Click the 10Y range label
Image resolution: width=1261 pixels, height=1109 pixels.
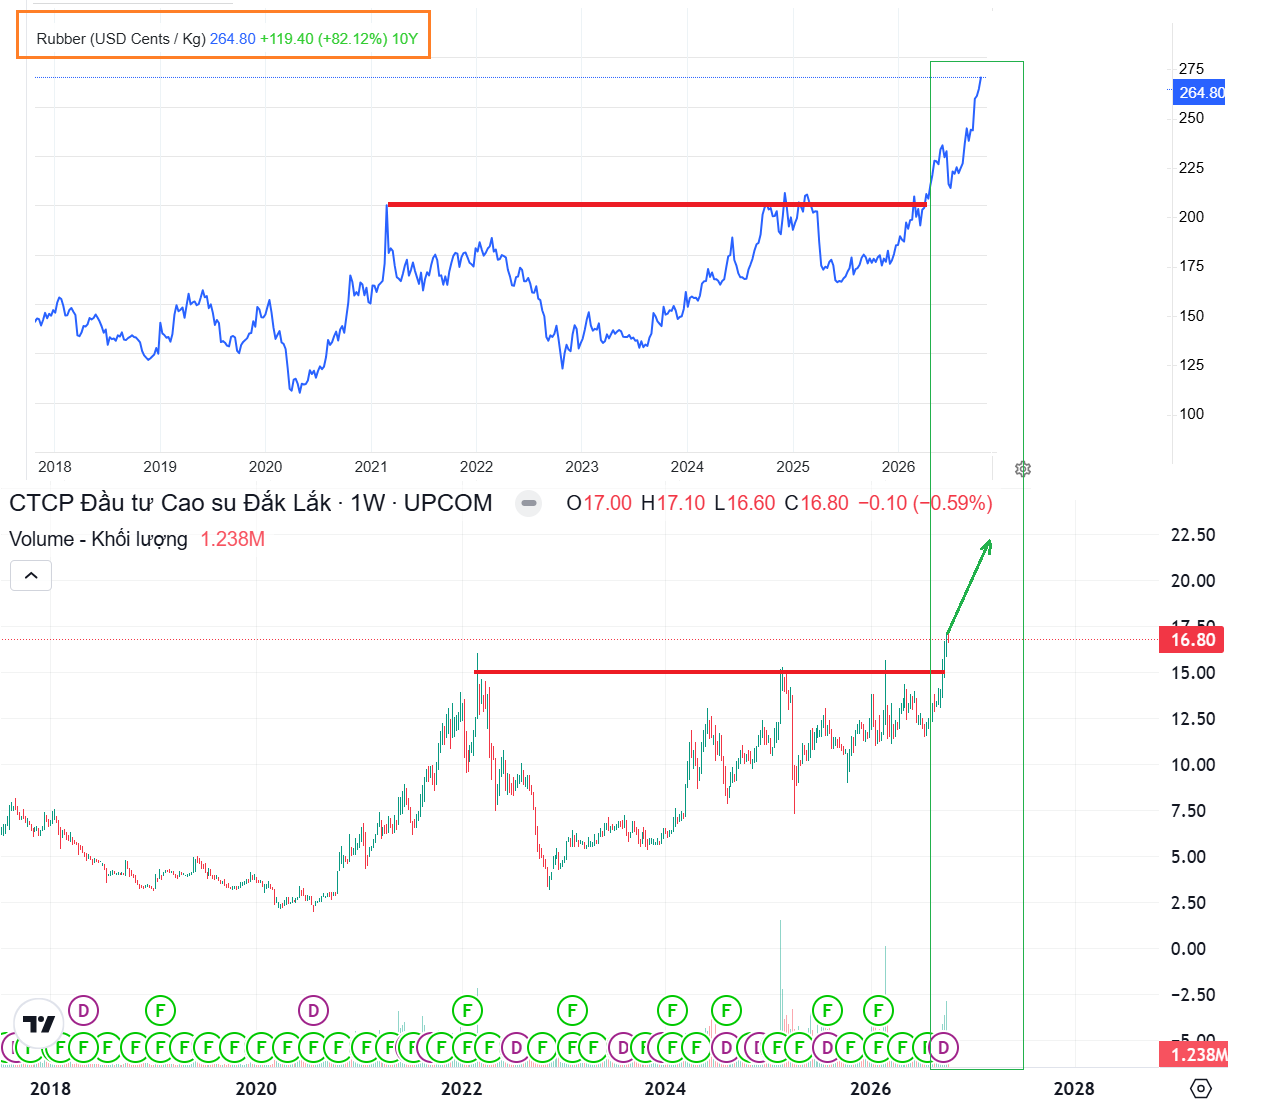click(405, 39)
